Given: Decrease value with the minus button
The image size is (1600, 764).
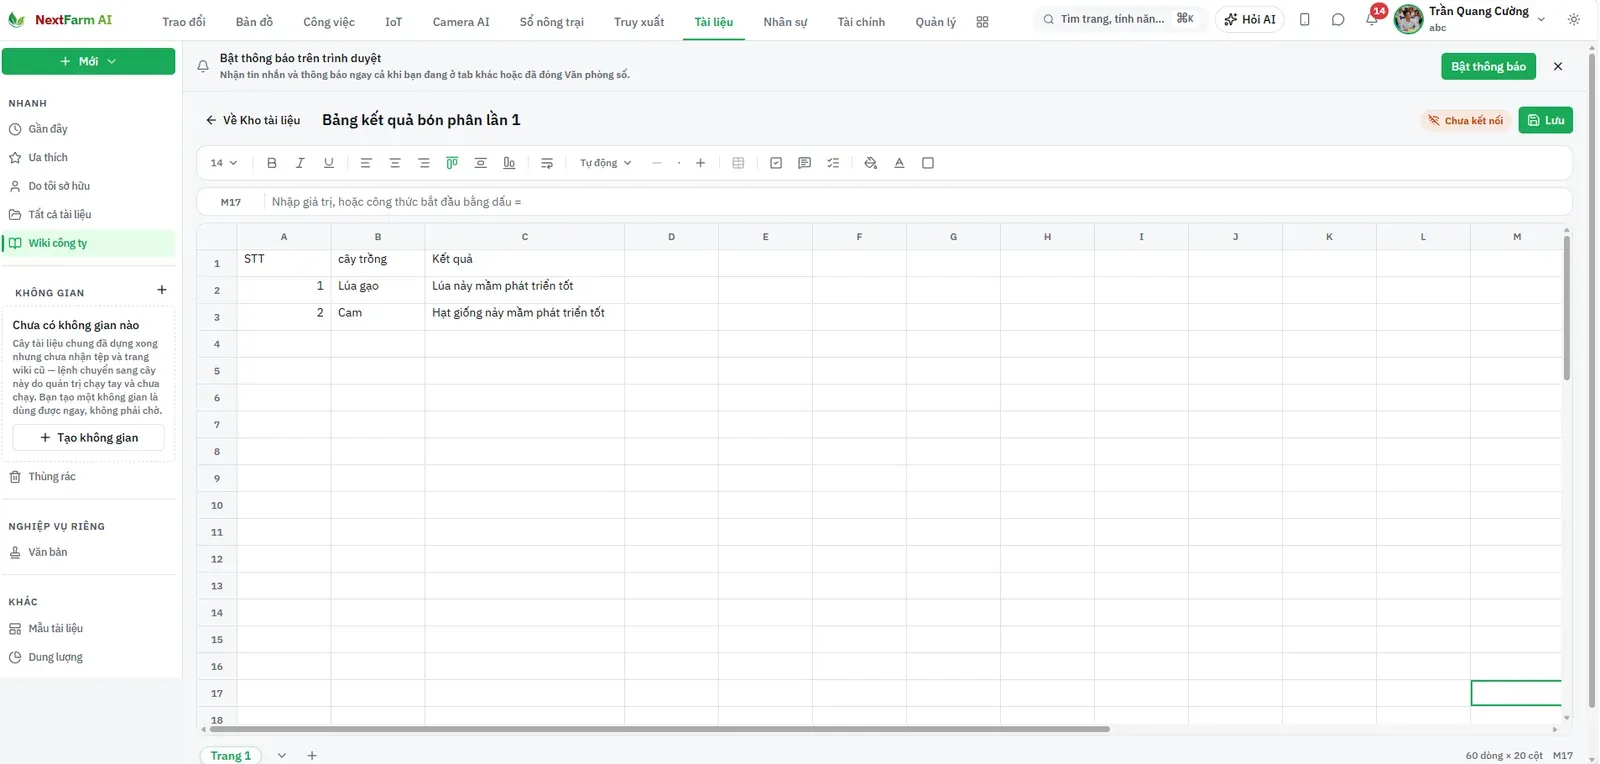Looking at the screenshot, I should click(x=657, y=163).
